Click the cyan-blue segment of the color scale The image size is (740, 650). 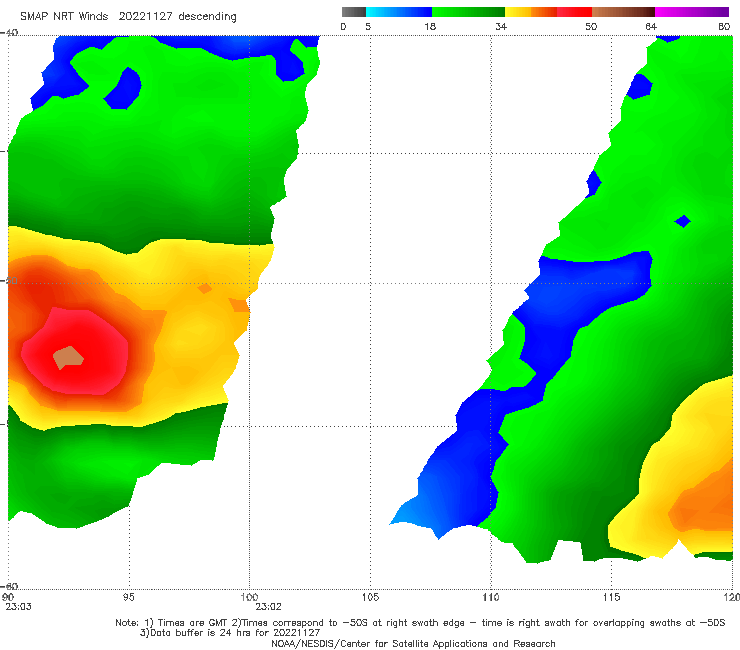tap(399, 12)
